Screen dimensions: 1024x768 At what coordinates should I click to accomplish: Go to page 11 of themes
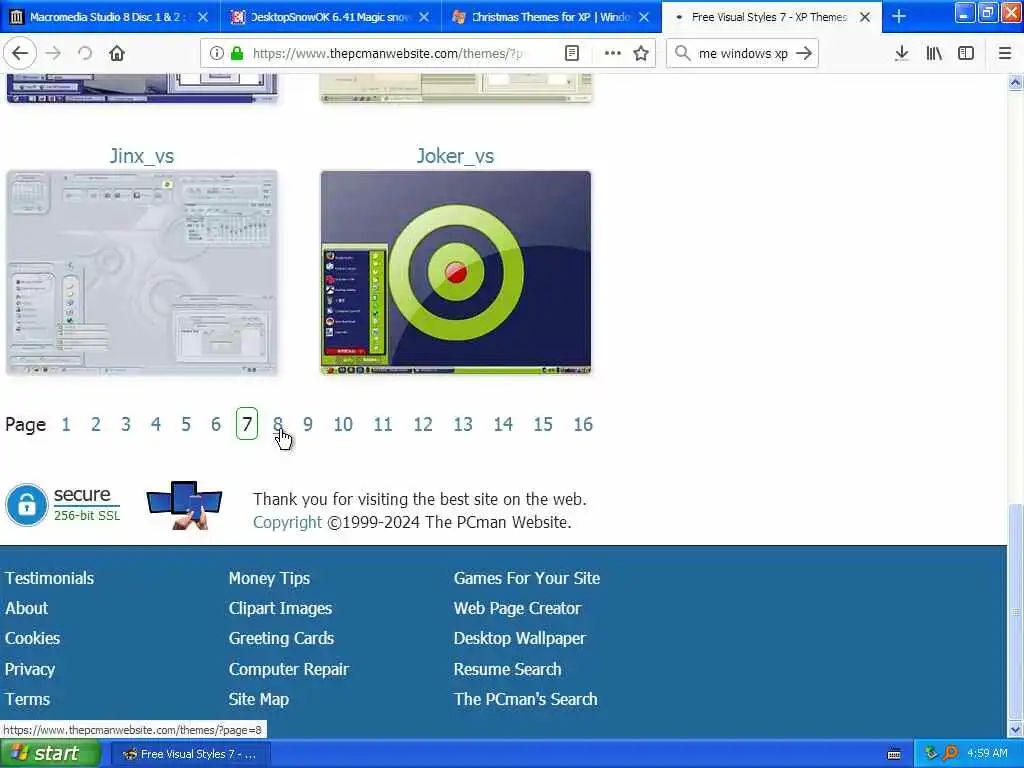383,424
